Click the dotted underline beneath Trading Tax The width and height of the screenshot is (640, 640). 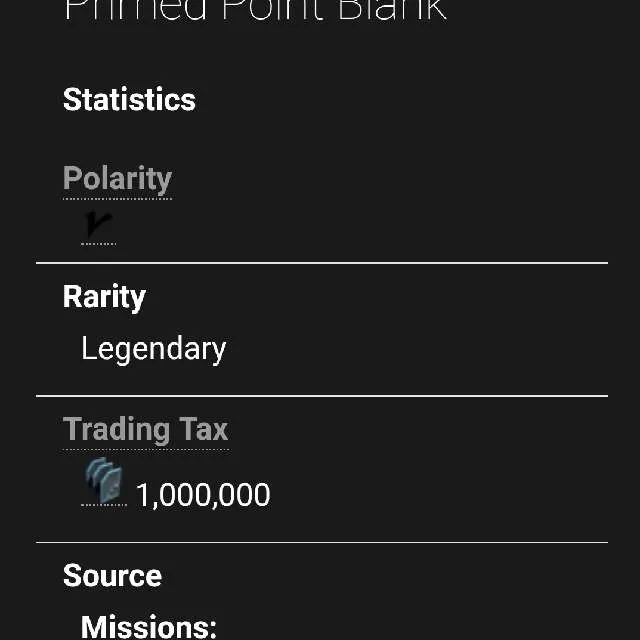[145, 449]
